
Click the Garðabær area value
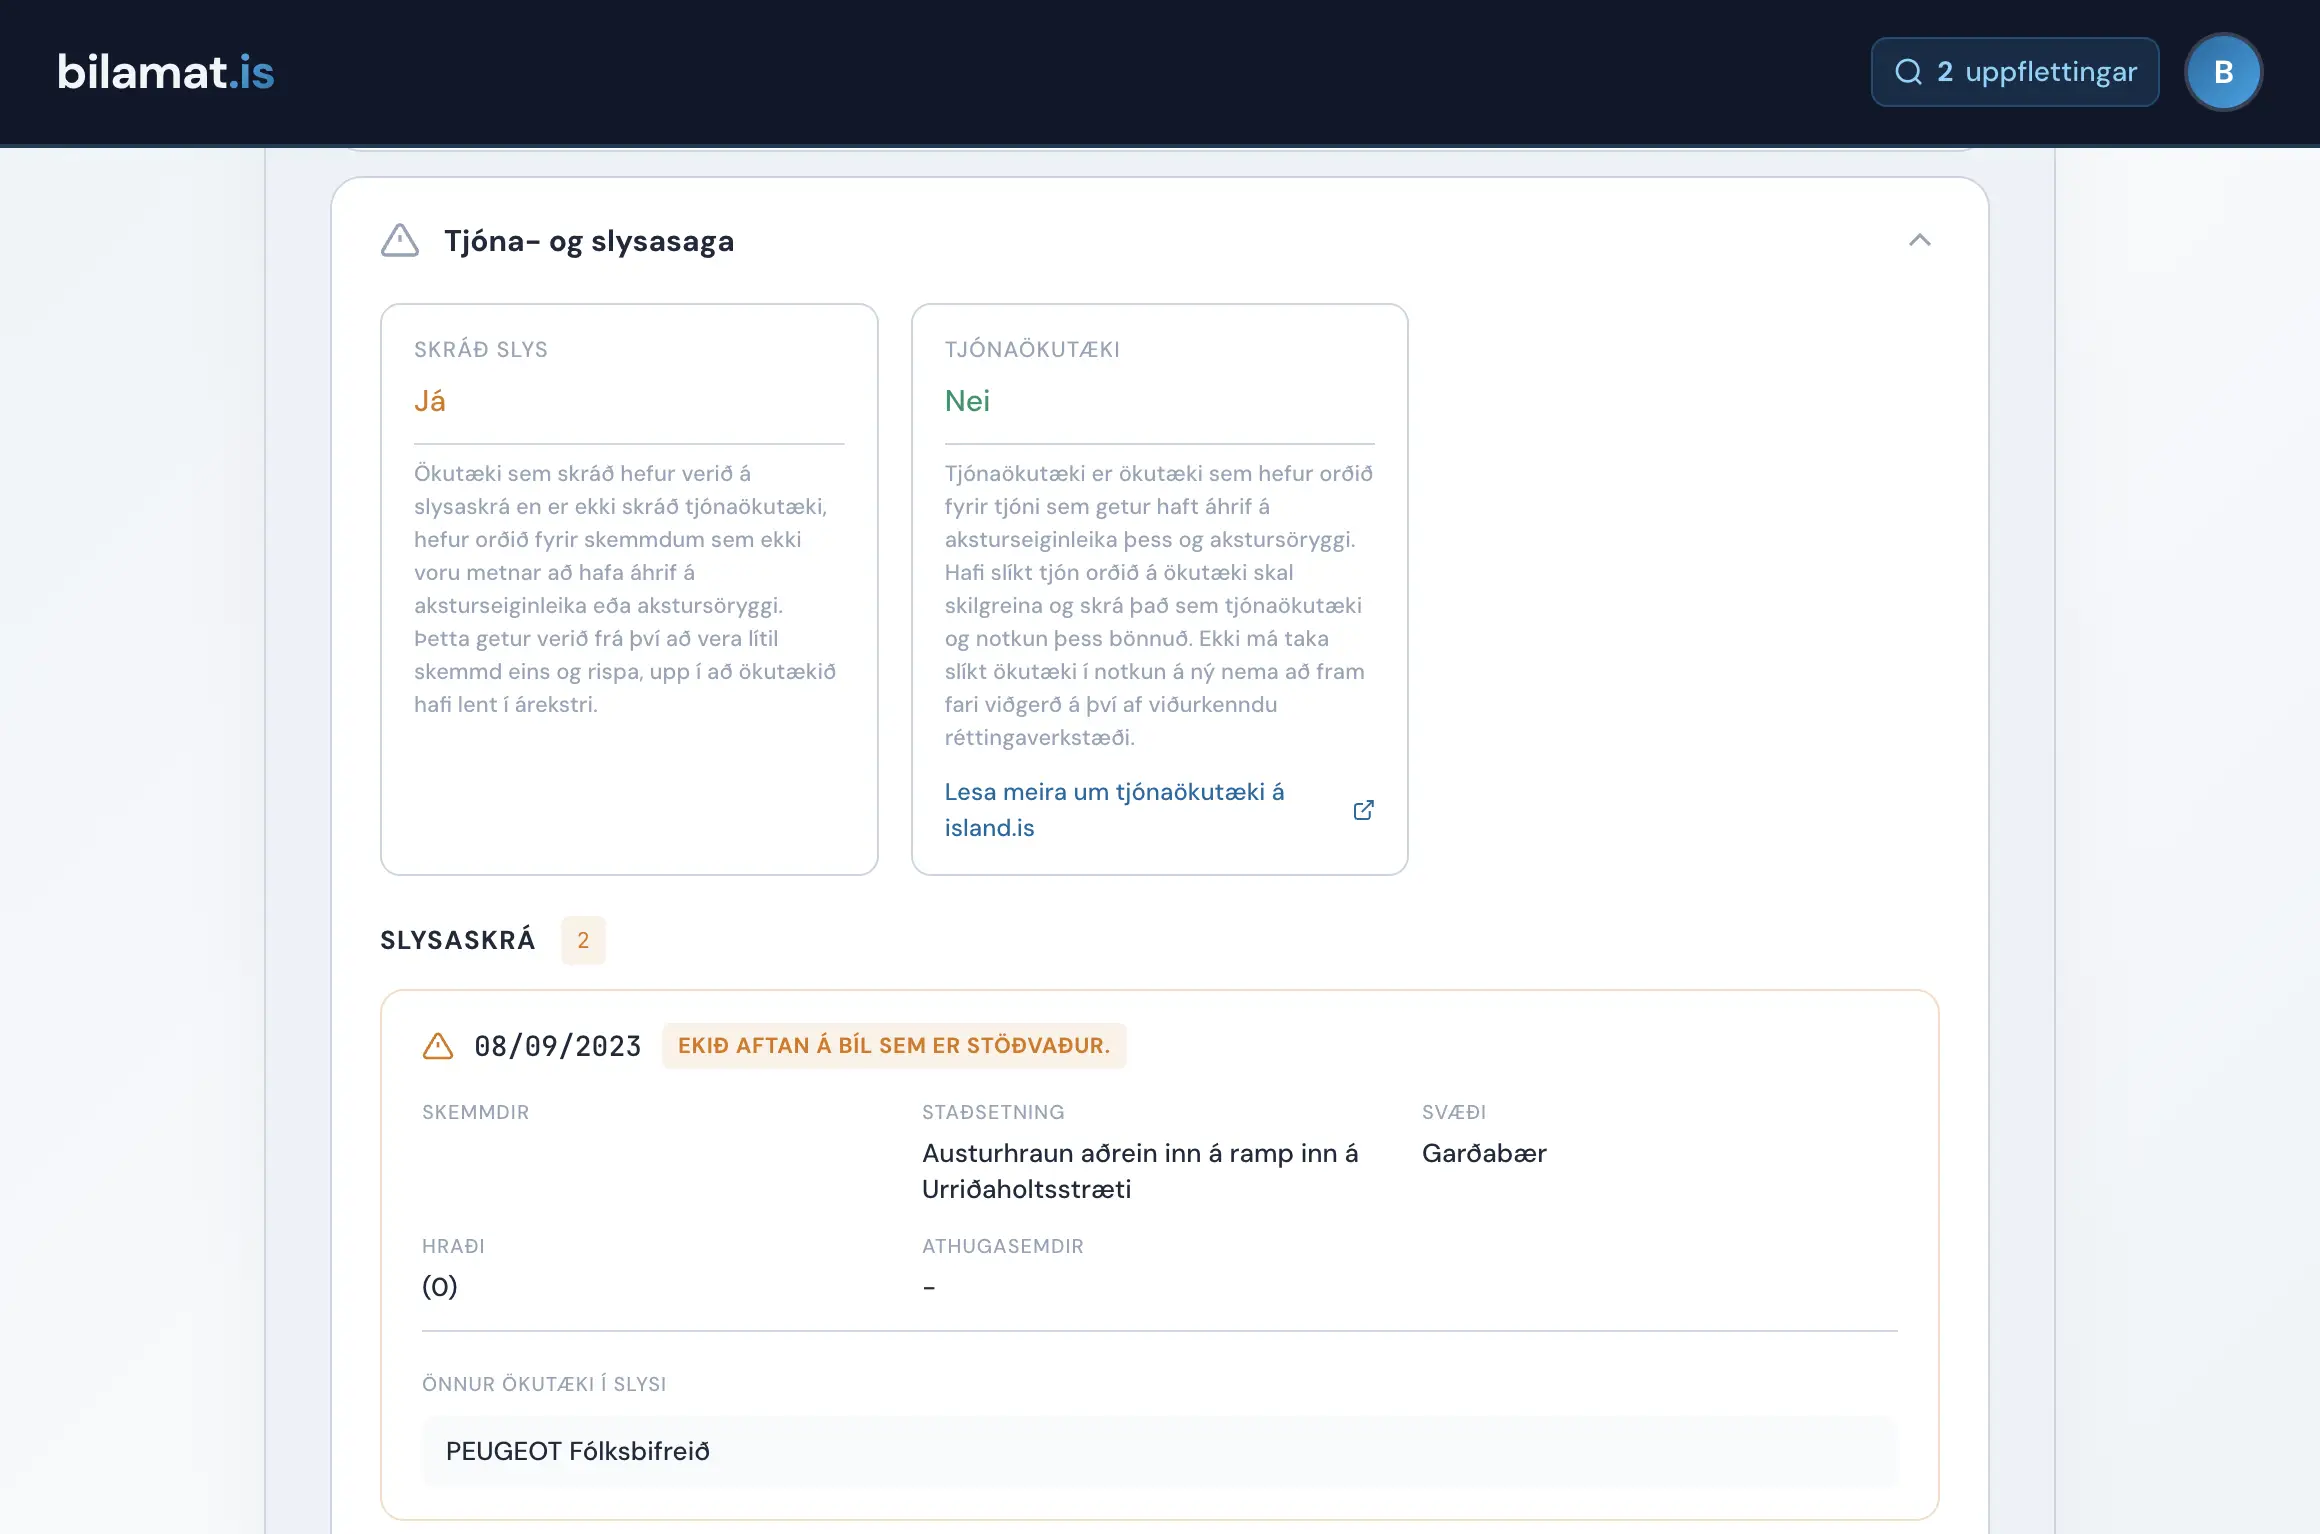1484,1153
